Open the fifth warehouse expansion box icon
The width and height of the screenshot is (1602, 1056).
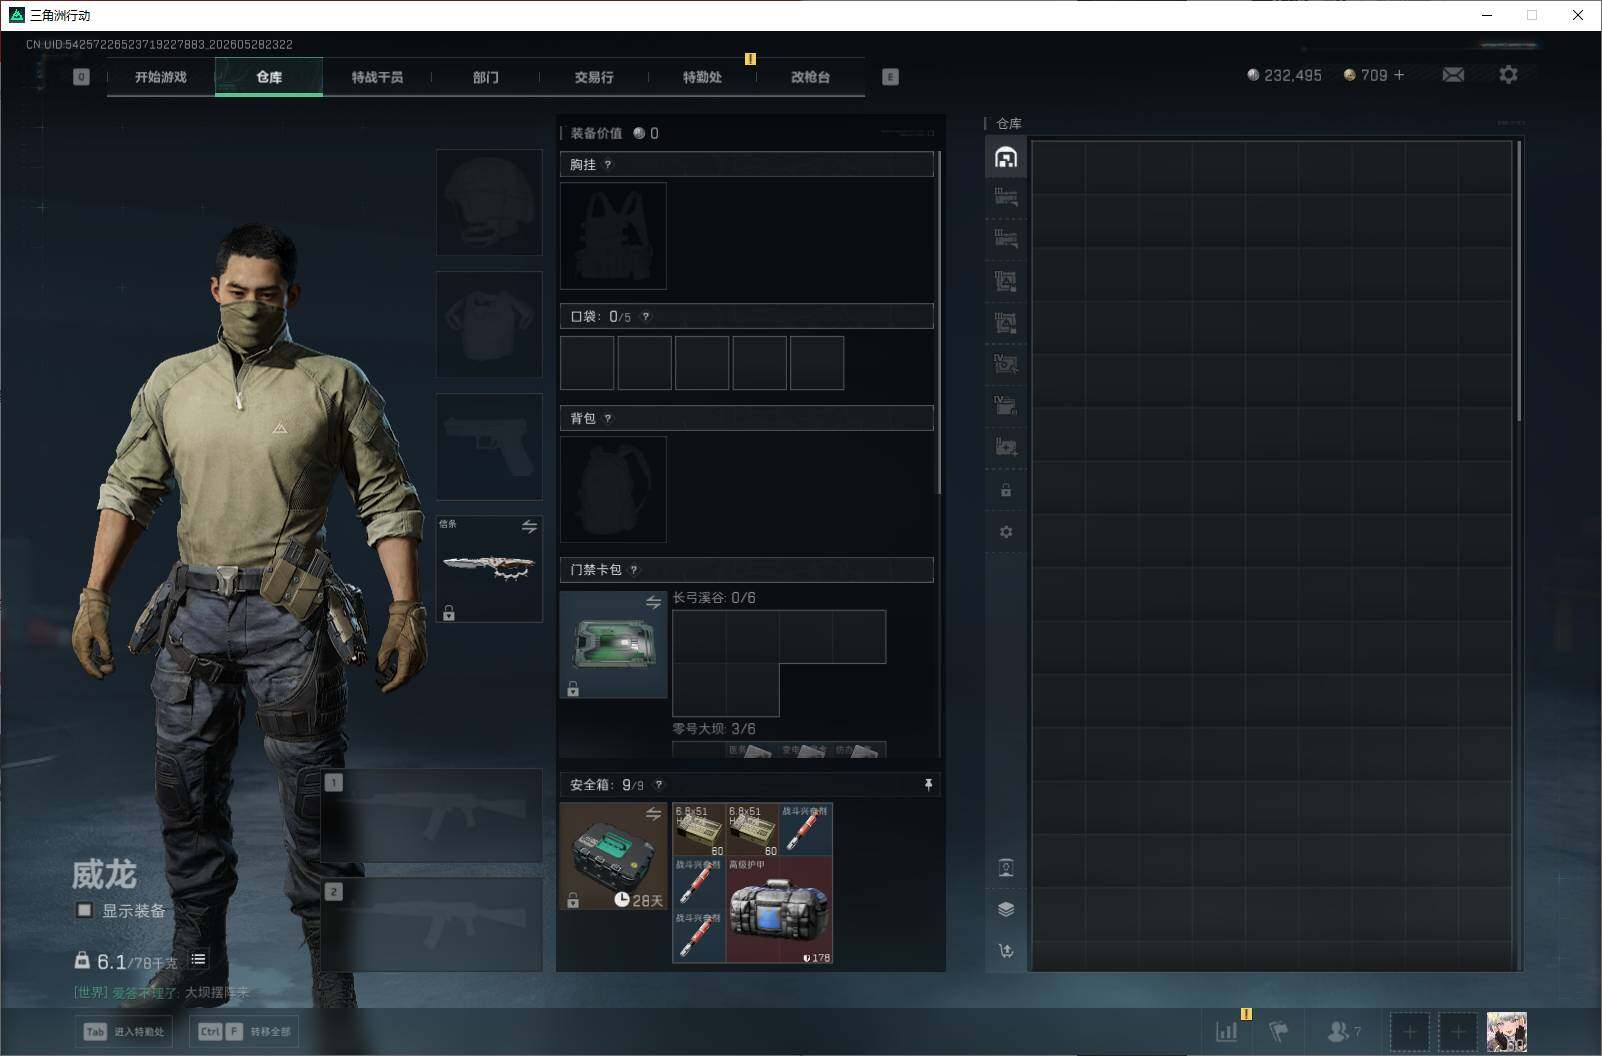click(1006, 364)
